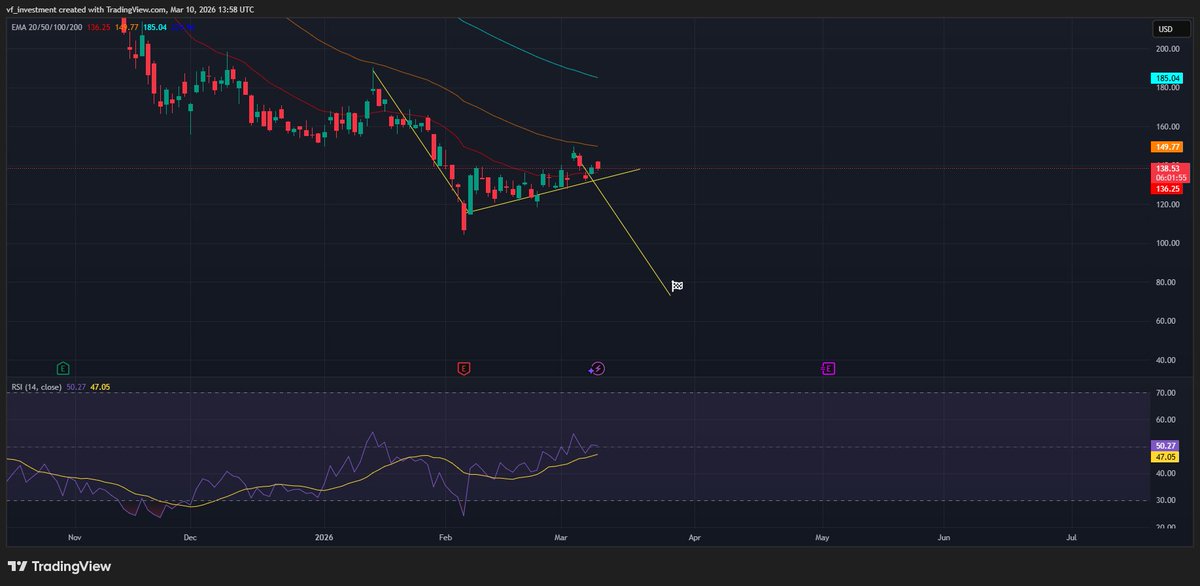This screenshot has width=1200, height=586.
Task: Click the yellow RSI value 47.05 on the scale
Action: pyautogui.click(x=1163, y=455)
